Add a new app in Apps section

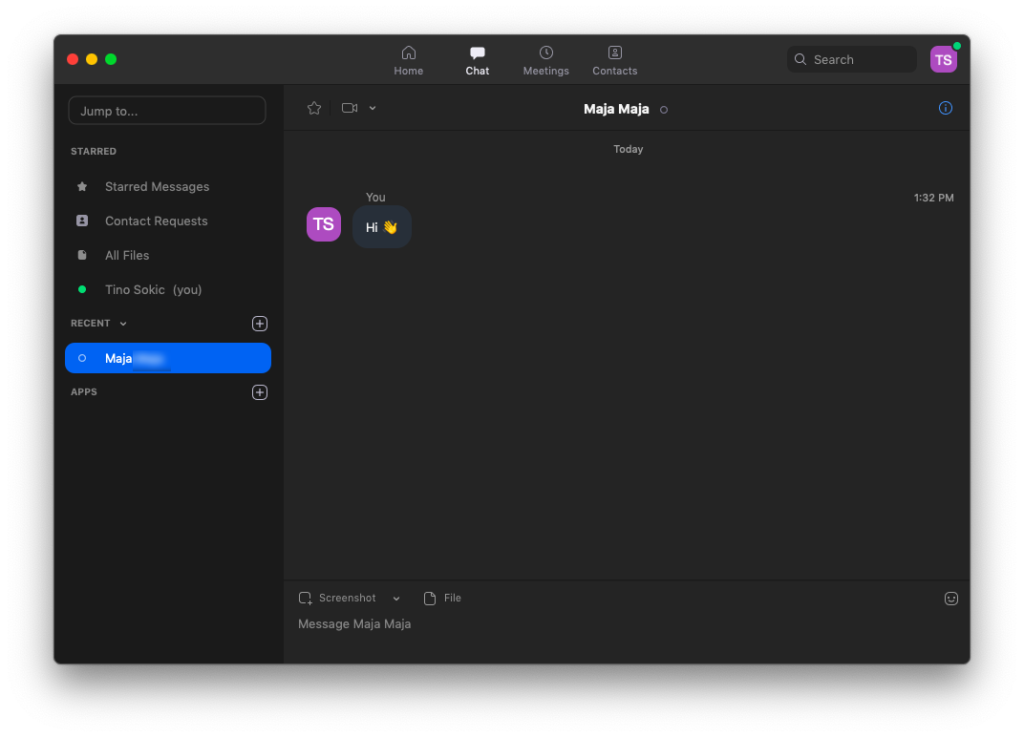[x=260, y=392]
